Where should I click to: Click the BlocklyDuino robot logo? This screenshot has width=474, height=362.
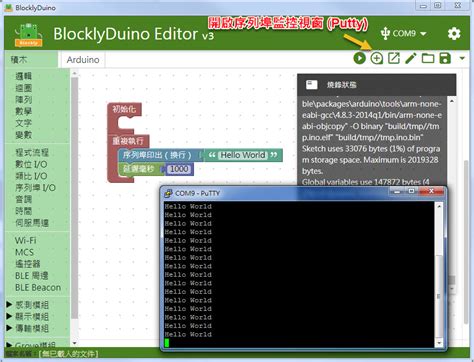point(29,35)
